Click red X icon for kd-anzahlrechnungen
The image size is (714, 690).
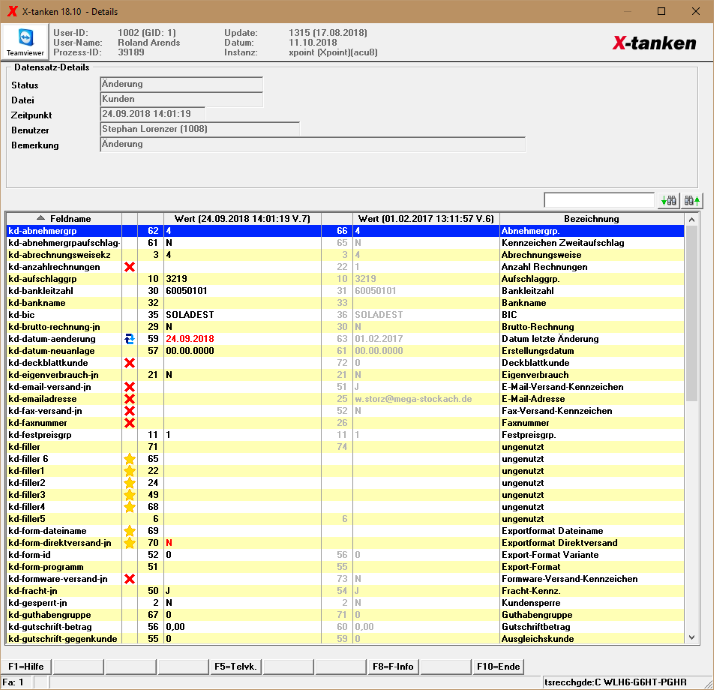[x=129, y=267]
